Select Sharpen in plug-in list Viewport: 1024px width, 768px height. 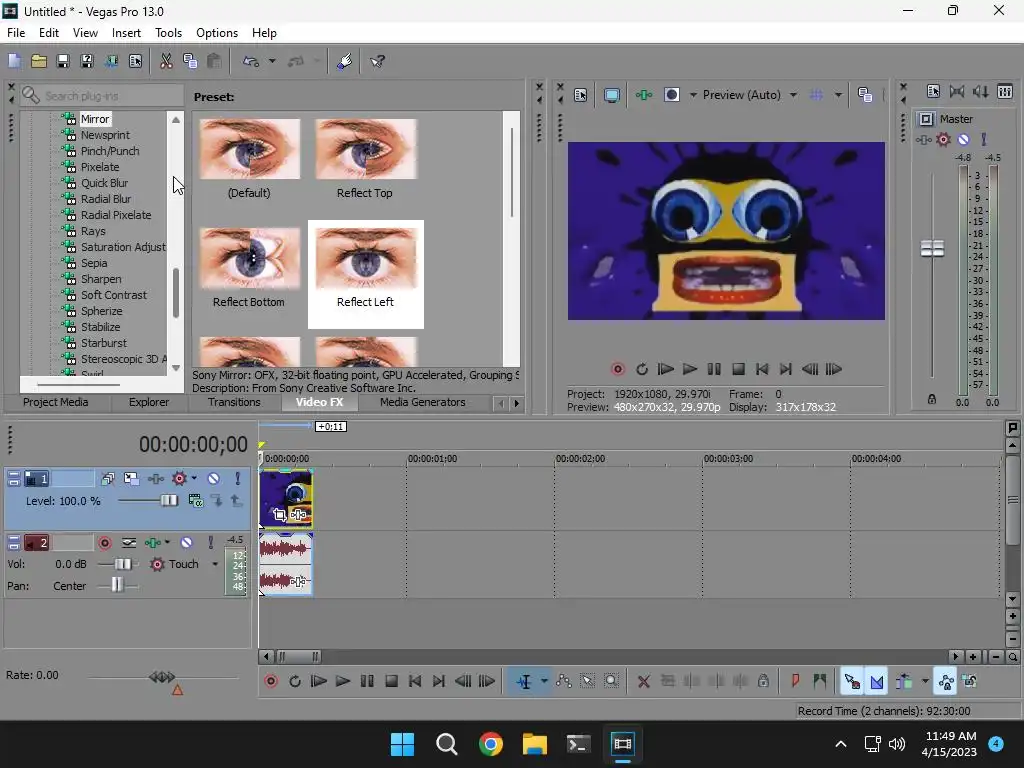101,279
